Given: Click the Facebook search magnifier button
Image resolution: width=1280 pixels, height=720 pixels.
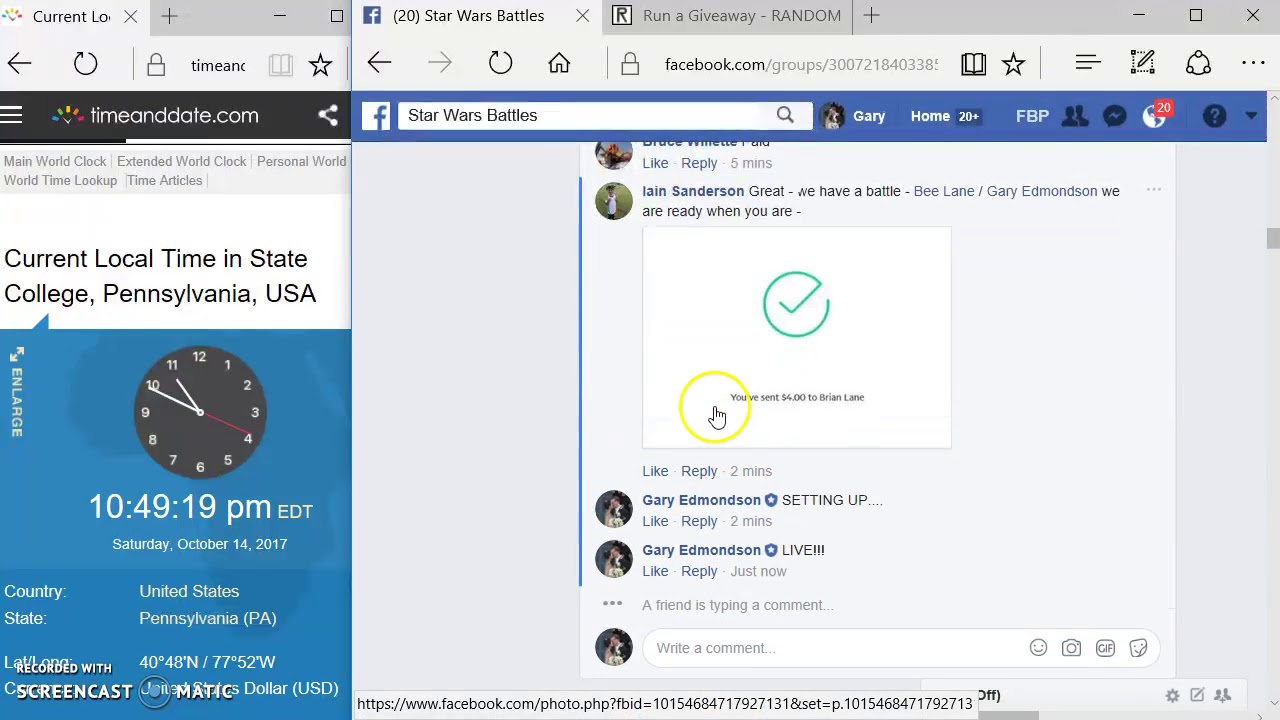Looking at the screenshot, I should (785, 115).
